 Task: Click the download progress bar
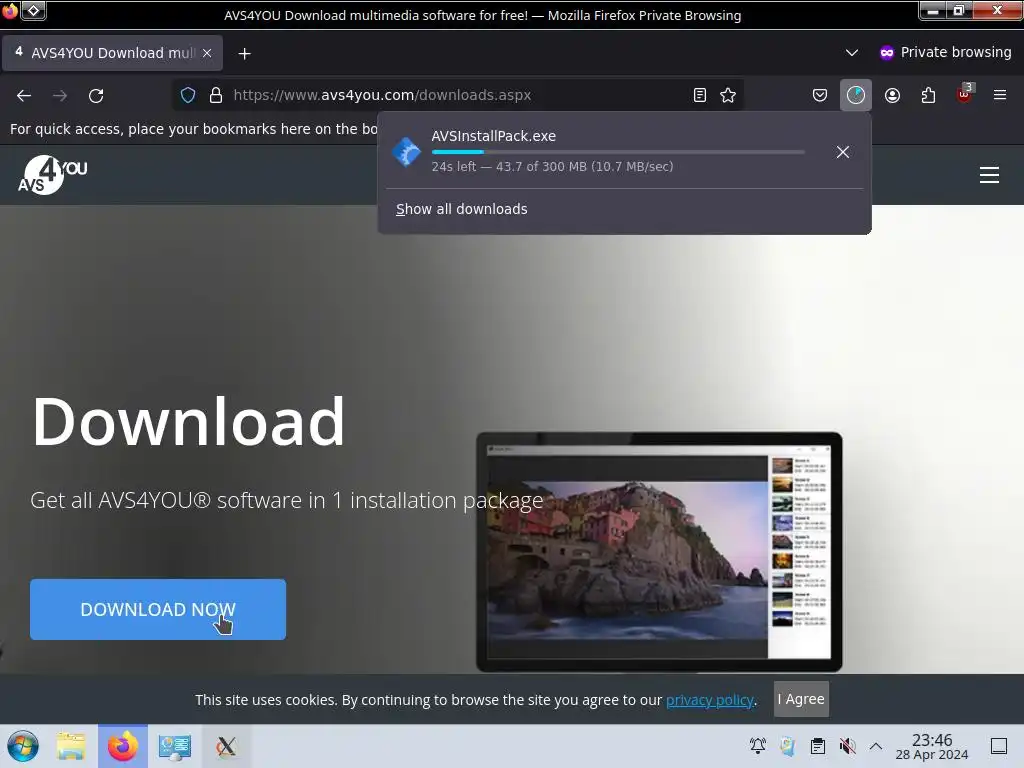pos(618,152)
